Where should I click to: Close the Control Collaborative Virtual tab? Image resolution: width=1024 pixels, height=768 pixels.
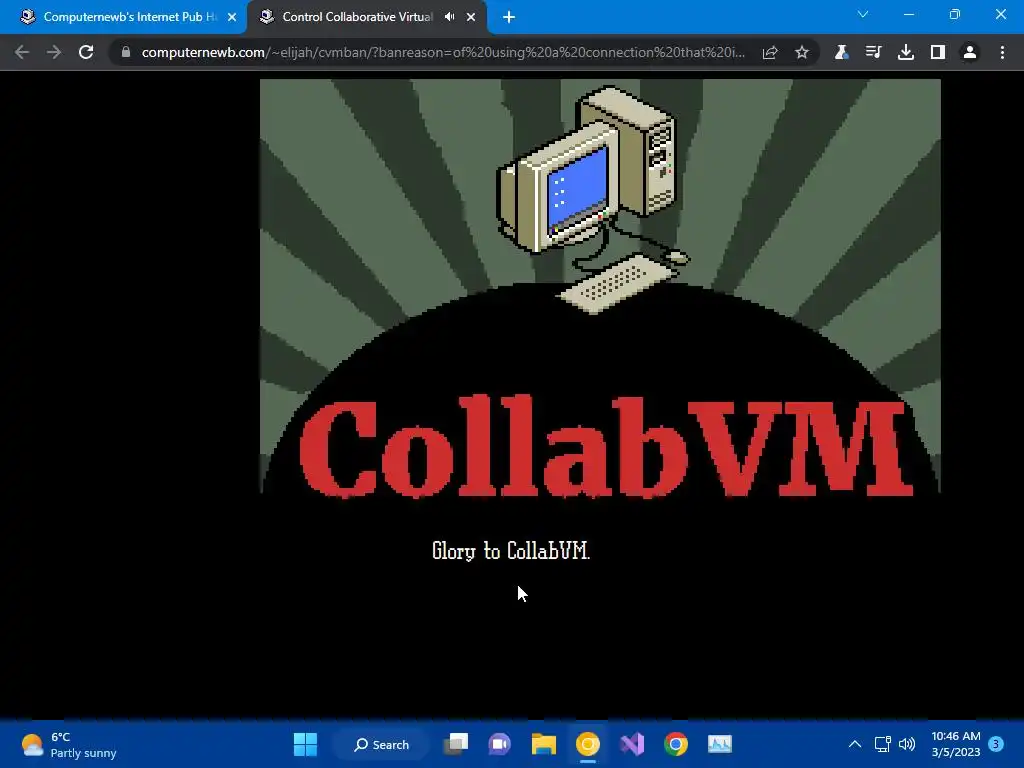pyautogui.click(x=471, y=17)
